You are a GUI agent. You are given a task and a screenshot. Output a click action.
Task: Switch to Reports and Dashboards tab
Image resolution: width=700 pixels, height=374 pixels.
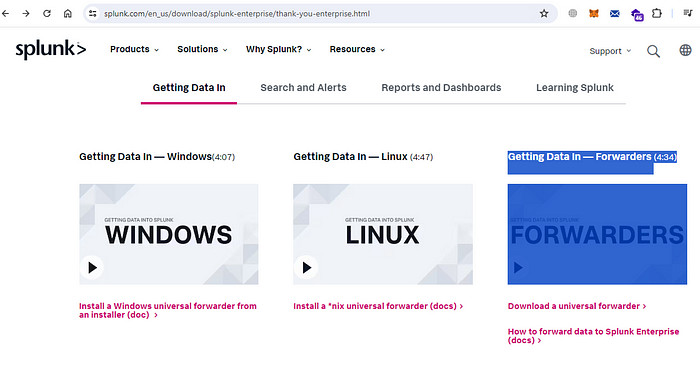tap(441, 88)
